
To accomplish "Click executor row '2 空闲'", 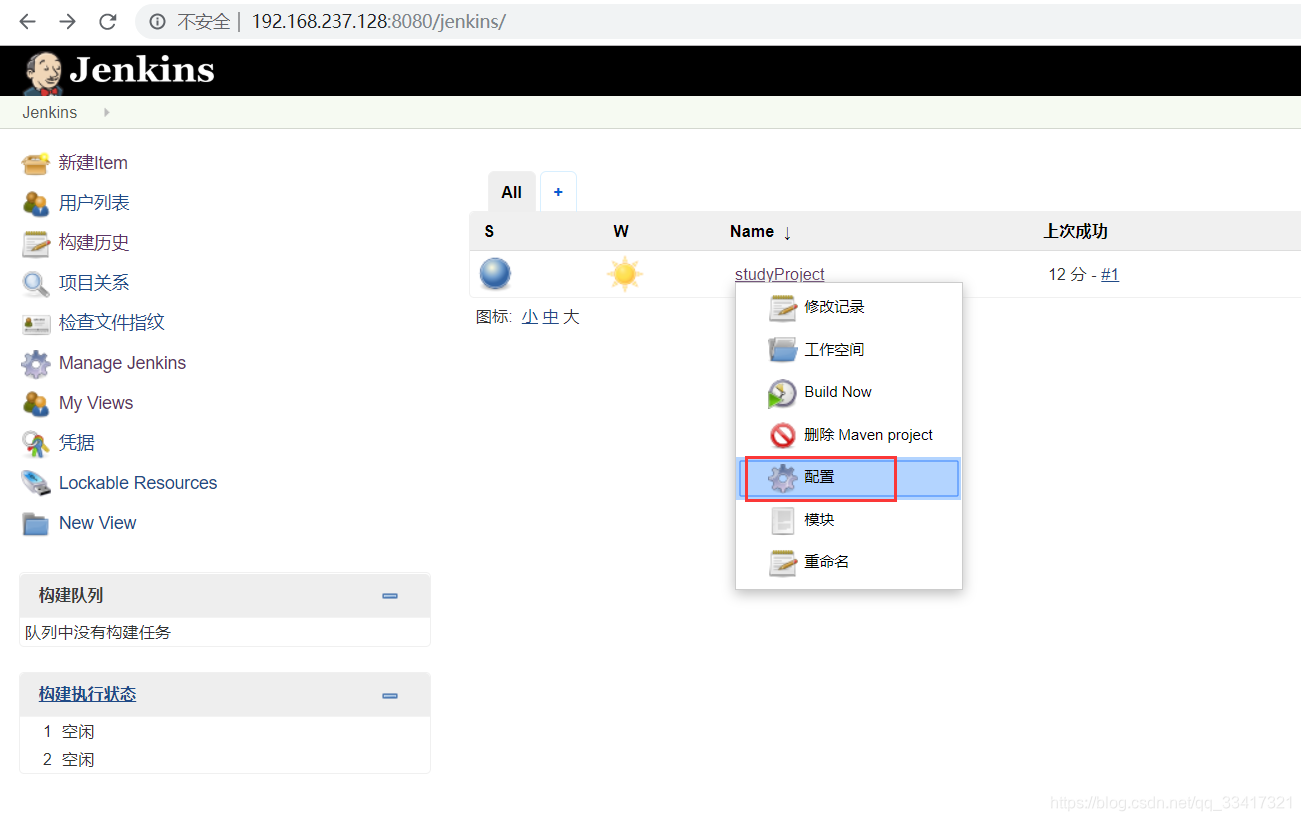I will pyautogui.click(x=68, y=760).
